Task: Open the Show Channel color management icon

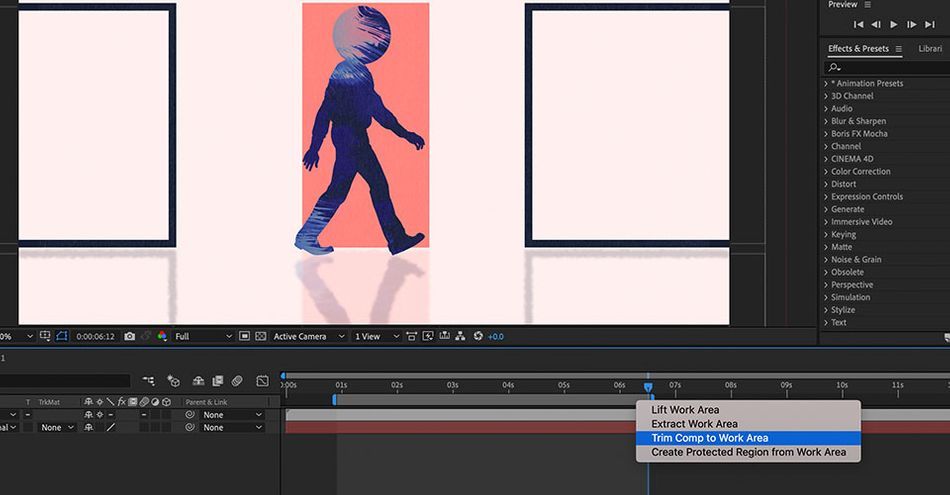Action: tap(162, 336)
